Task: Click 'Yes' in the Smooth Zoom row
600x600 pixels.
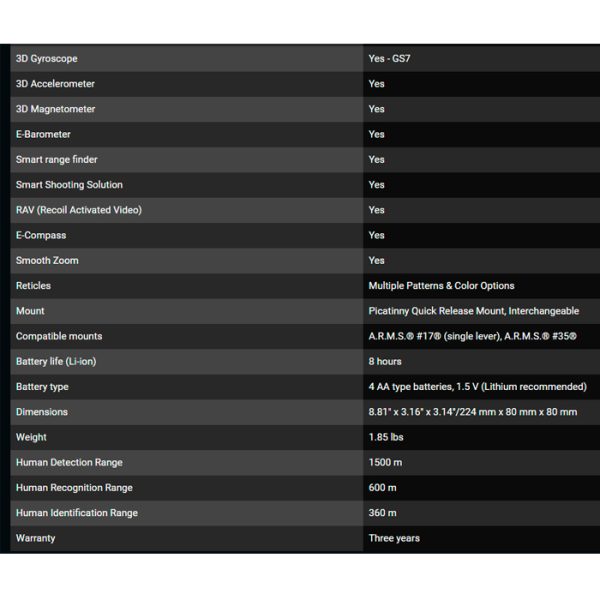Action: (377, 261)
